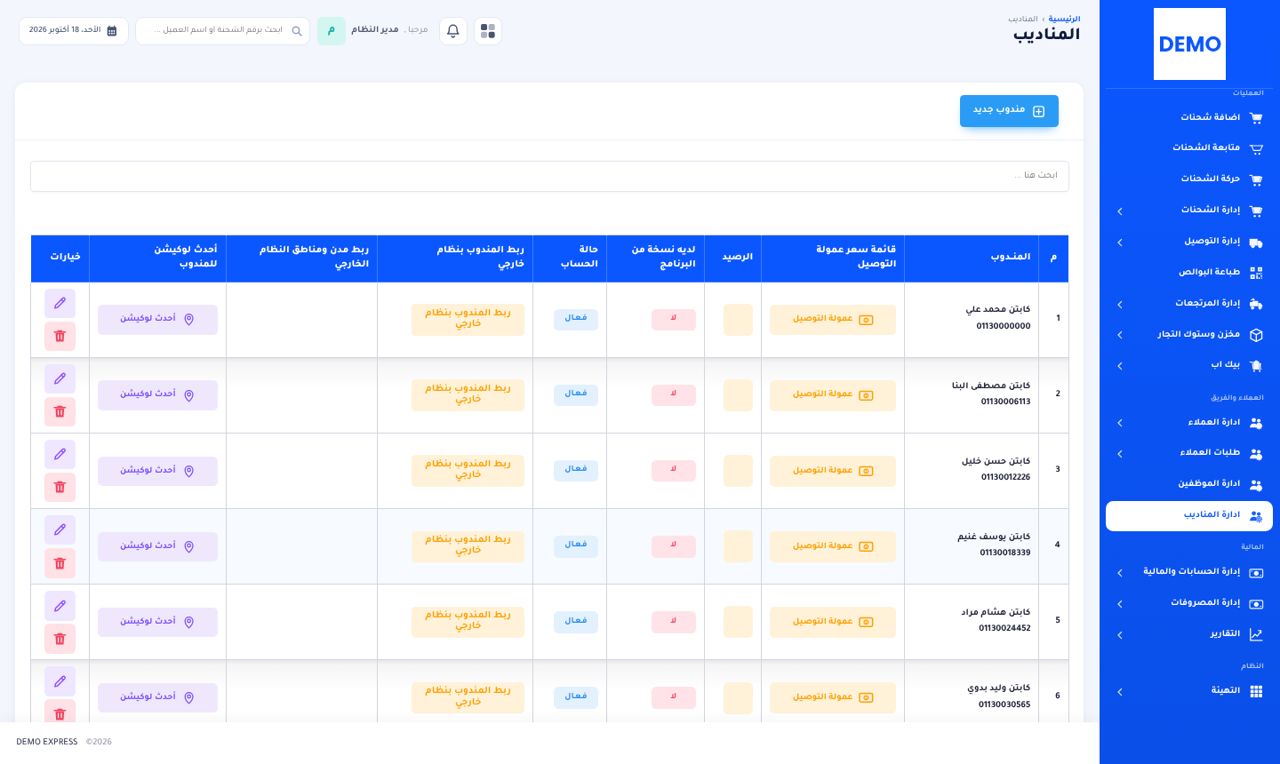Delete row of كابتن هشام مراد
This screenshot has width=1280, height=764.
(60, 638)
